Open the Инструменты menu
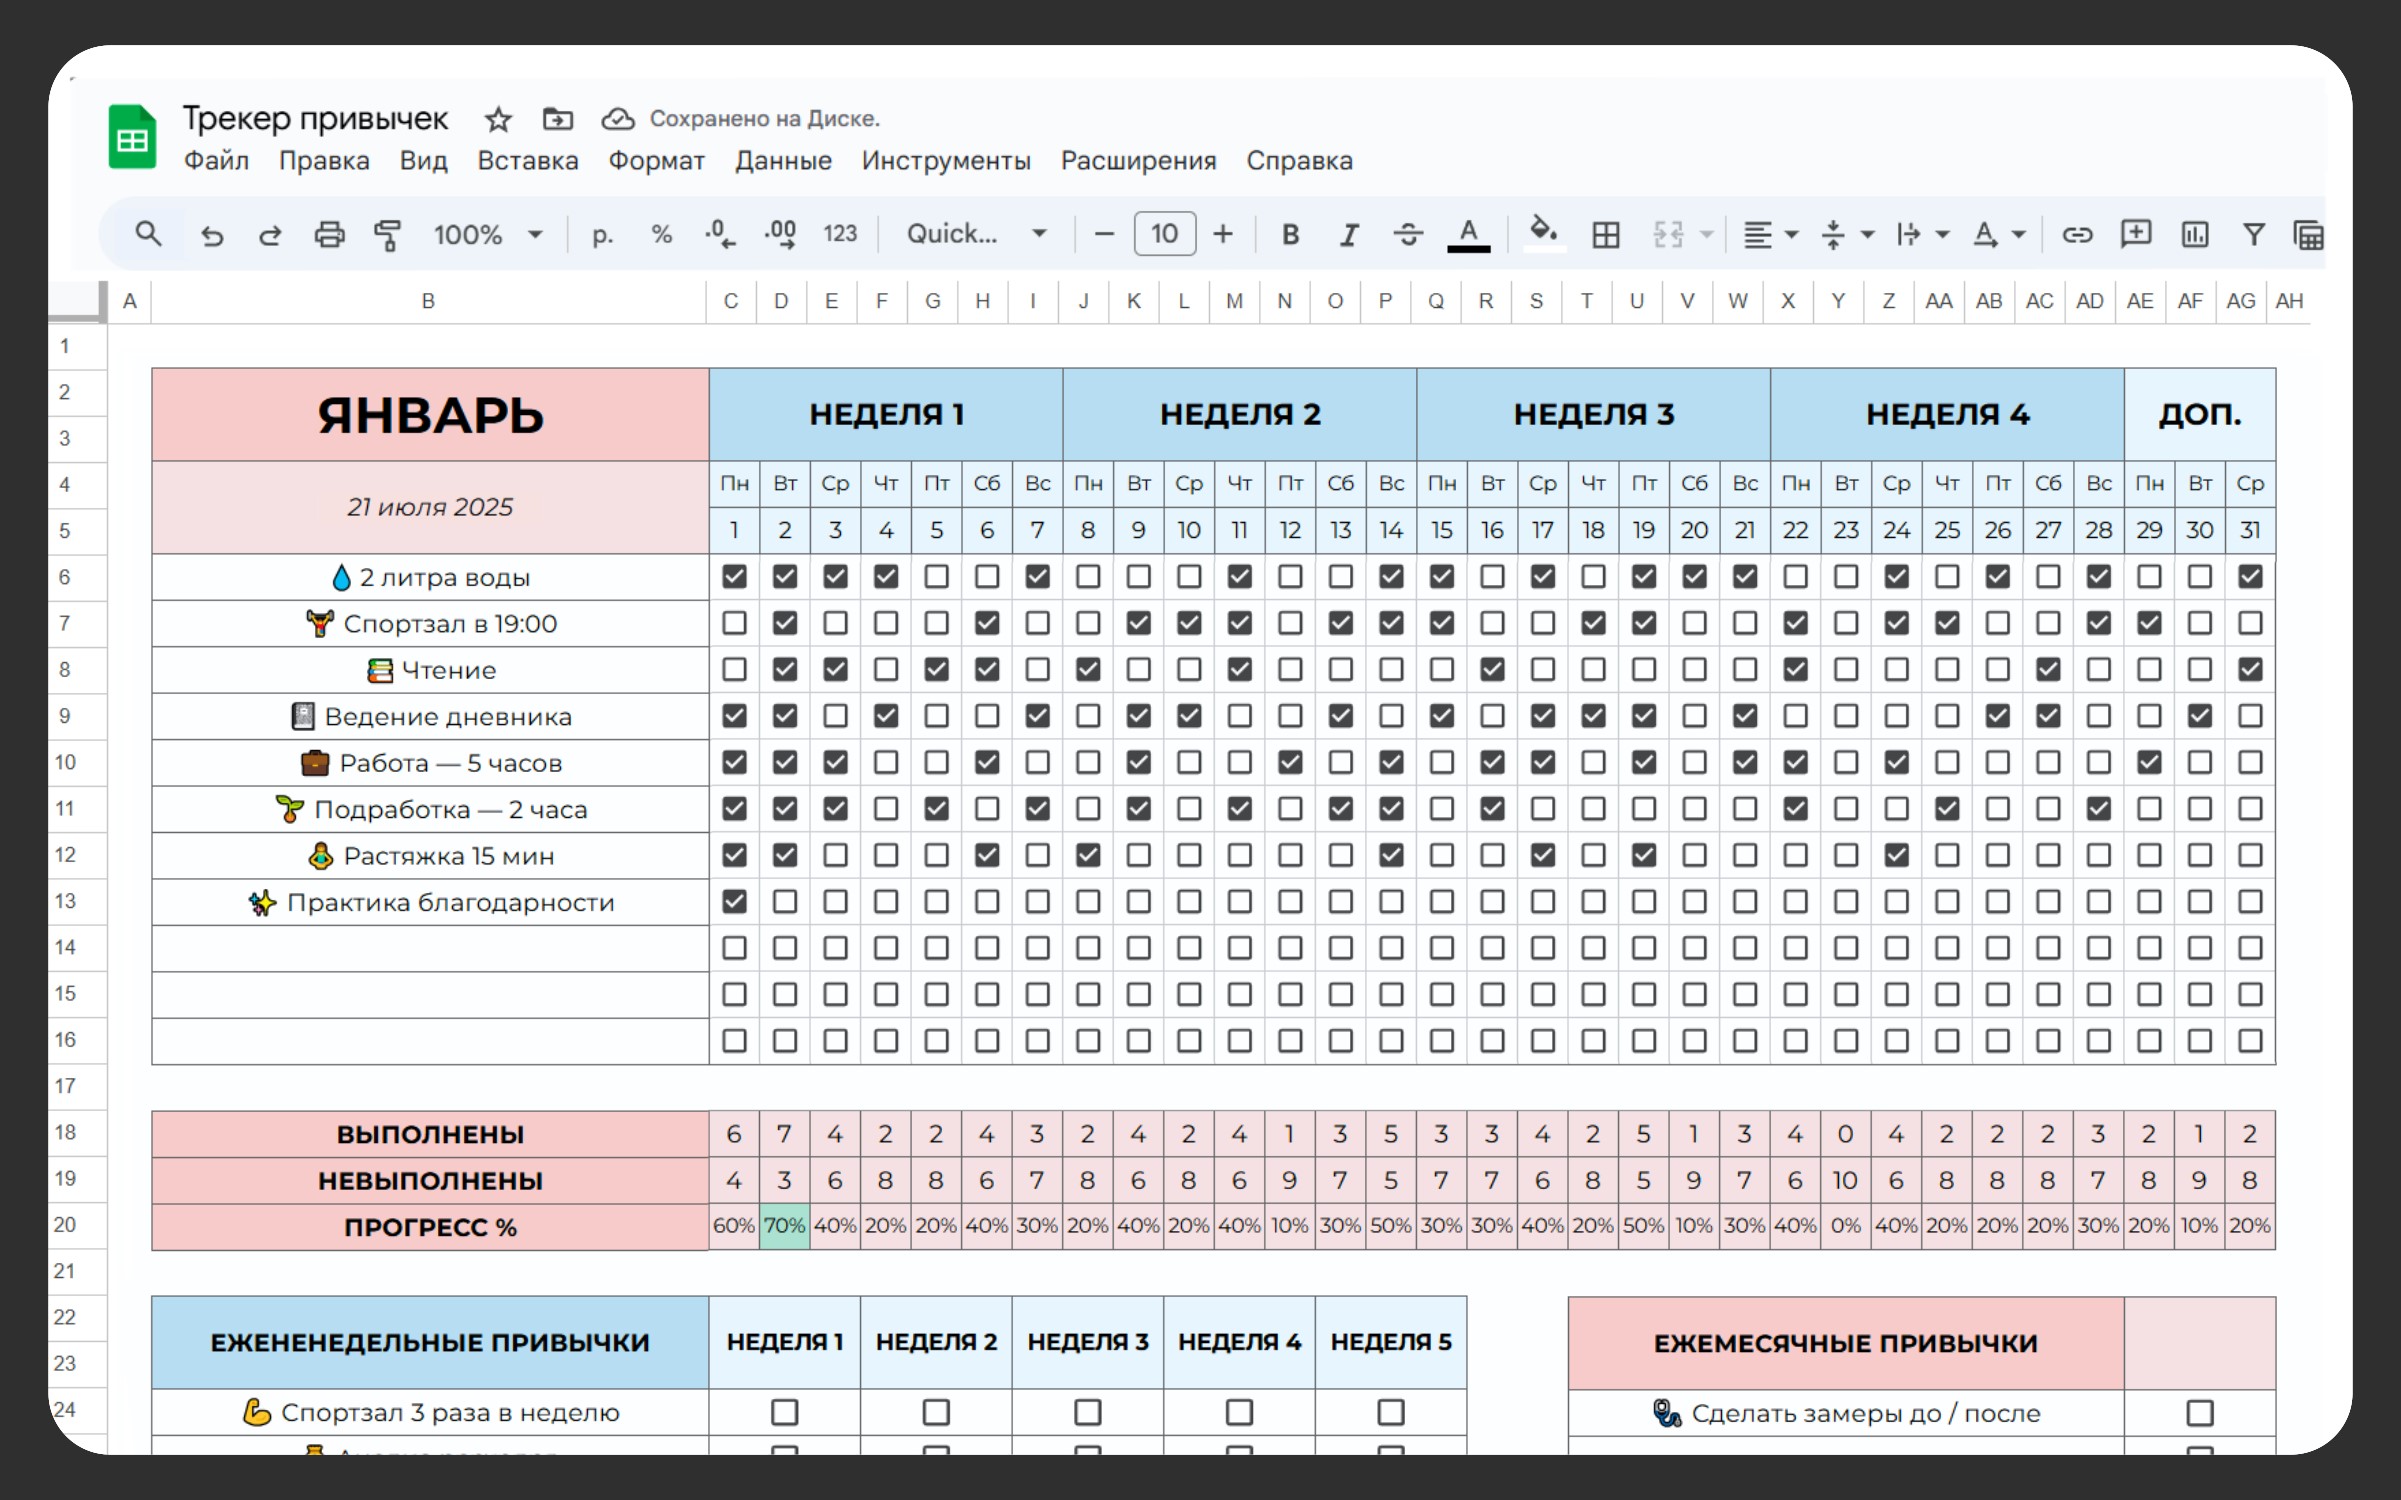The image size is (2401, 1500). tap(946, 161)
